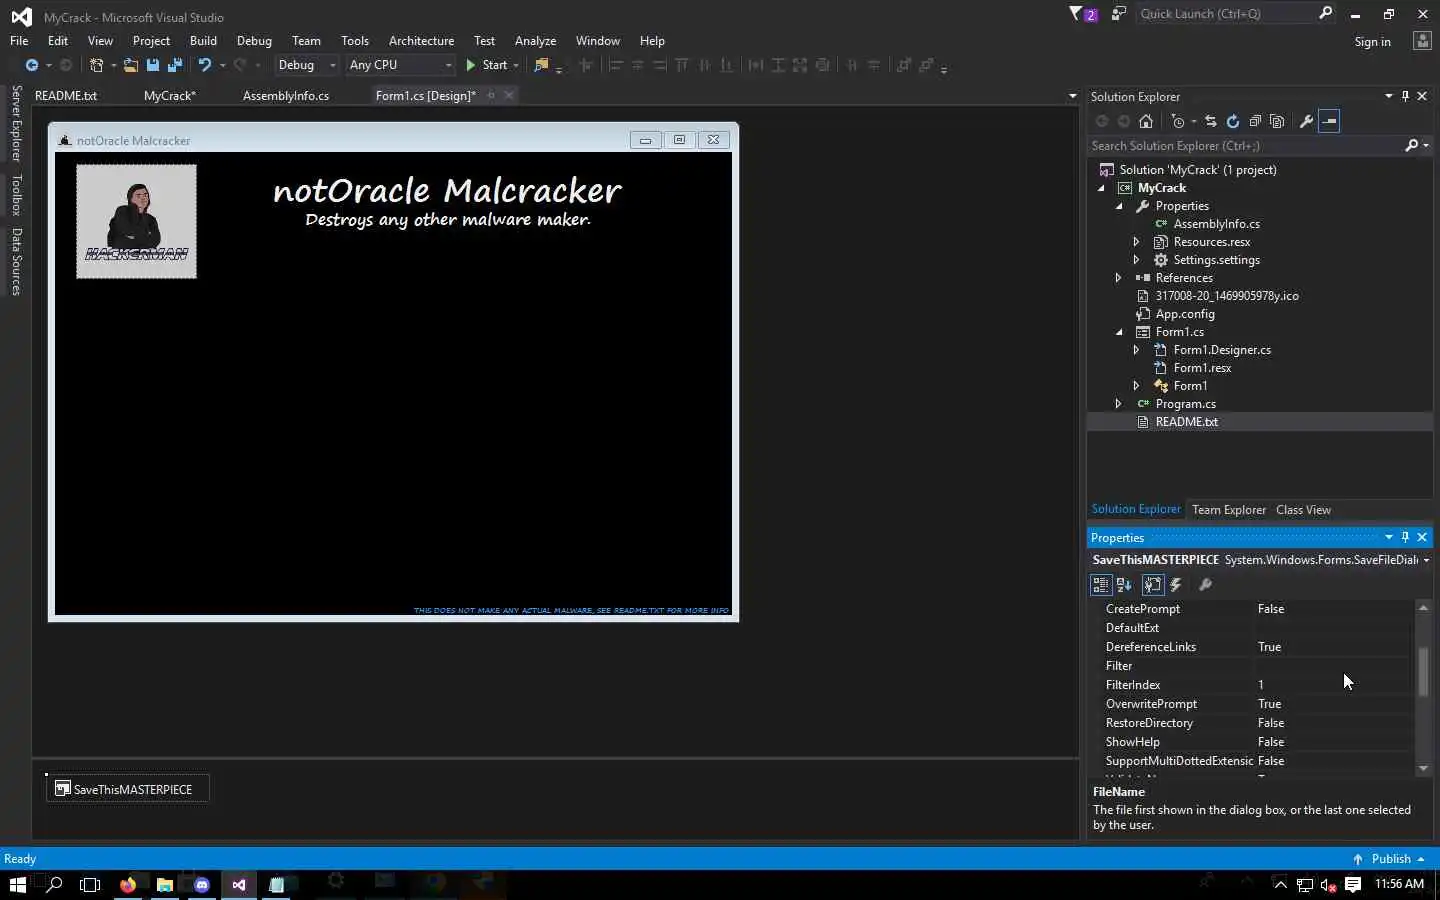The width and height of the screenshot is (1440, 900).
Task: Toggle Categorized view in Properties panel
Action: [1100, 585]
